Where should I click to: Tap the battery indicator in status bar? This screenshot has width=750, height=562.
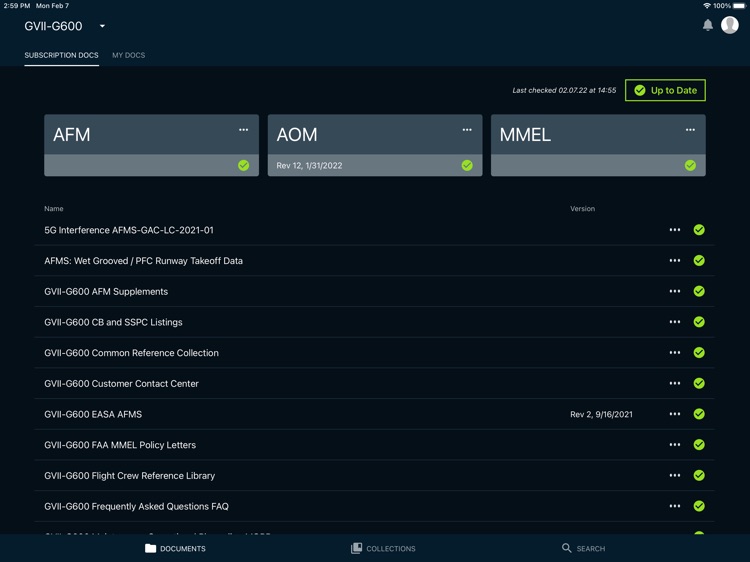tap(739, 6)
